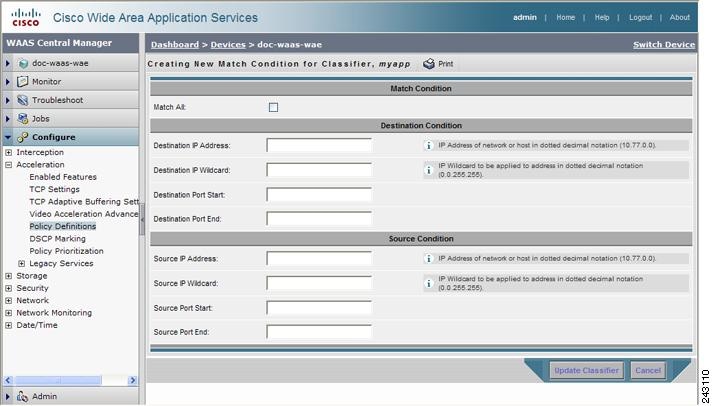Click the Home link in header

coord(566,17)
